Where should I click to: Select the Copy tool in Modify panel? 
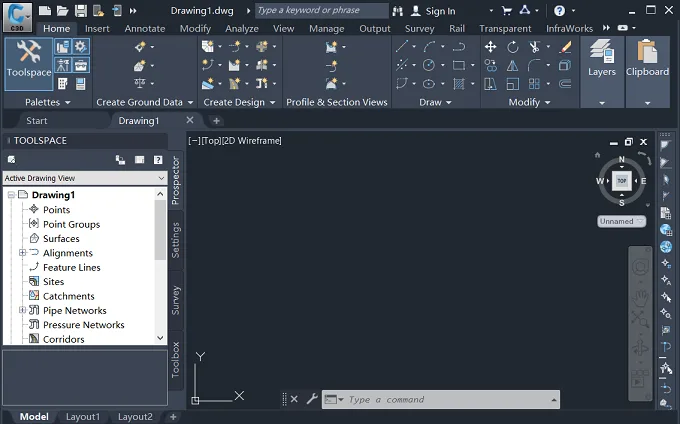tap(490, 65)
